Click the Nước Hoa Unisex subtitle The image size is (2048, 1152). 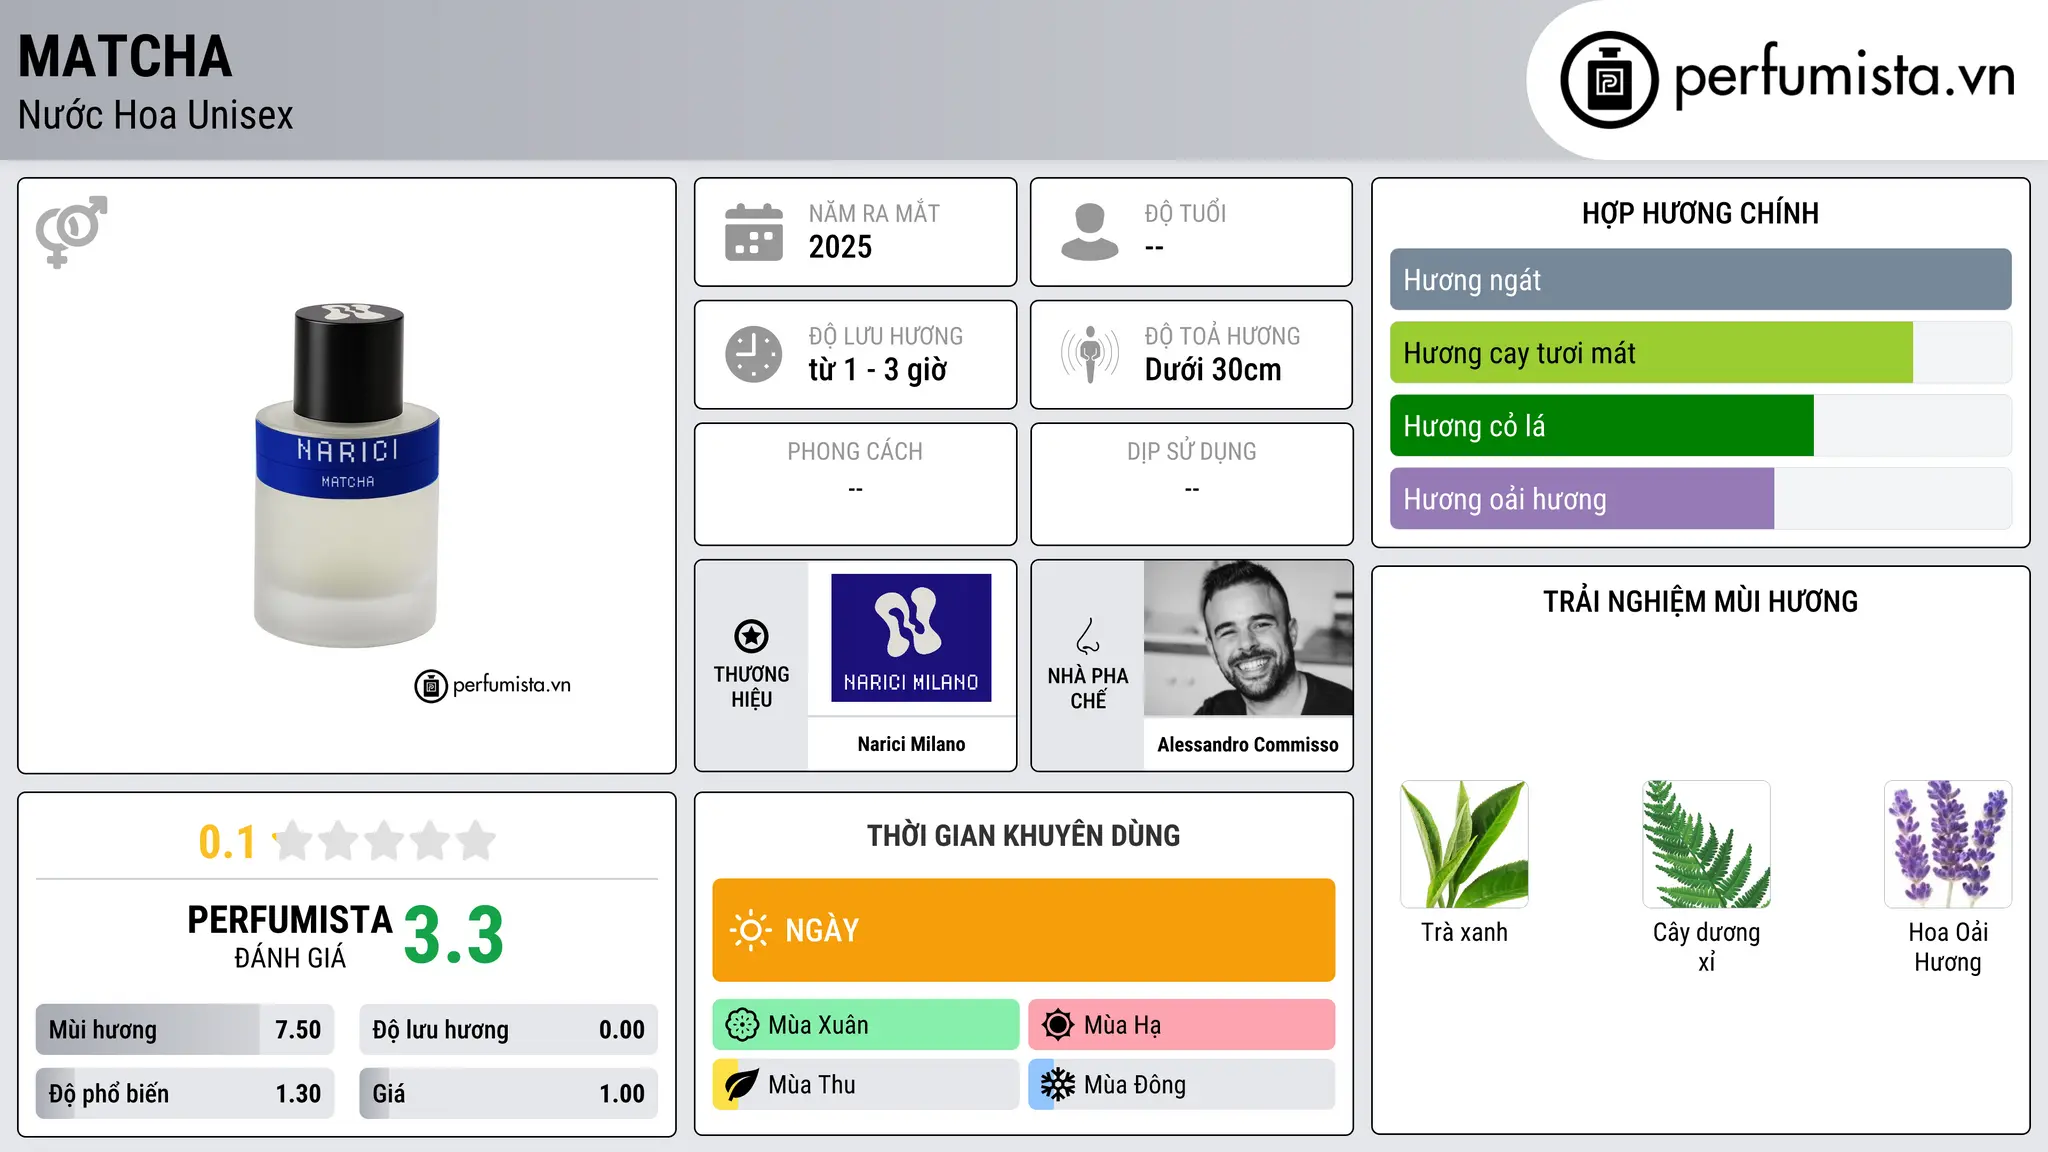(x=156, y=116)
